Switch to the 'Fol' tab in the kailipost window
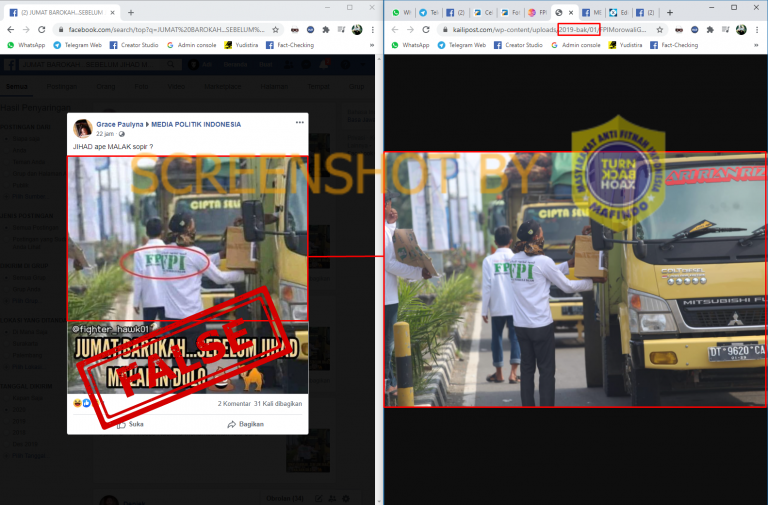 [x=510, y=13]
